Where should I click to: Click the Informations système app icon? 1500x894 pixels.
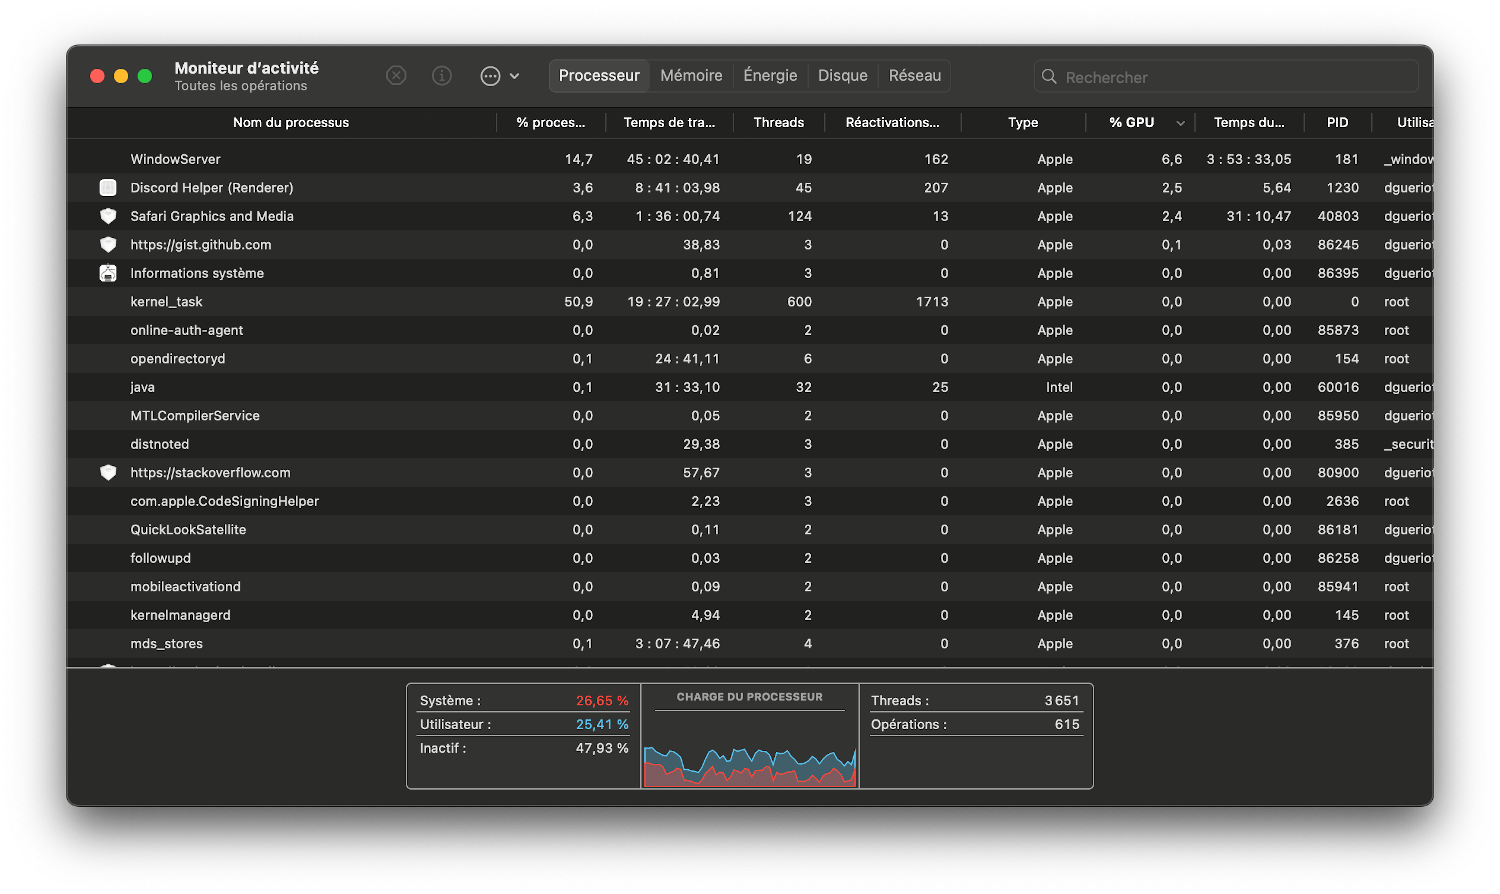108,273
